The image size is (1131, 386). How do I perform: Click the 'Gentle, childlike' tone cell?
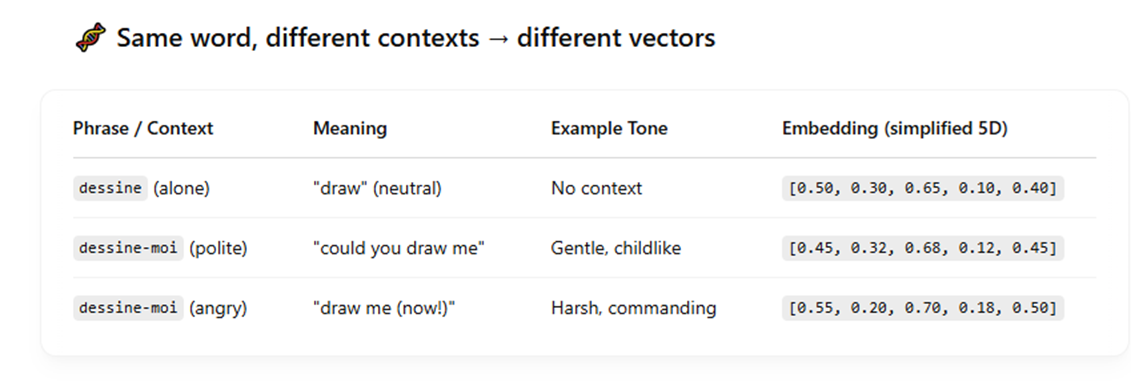point(616,248)
